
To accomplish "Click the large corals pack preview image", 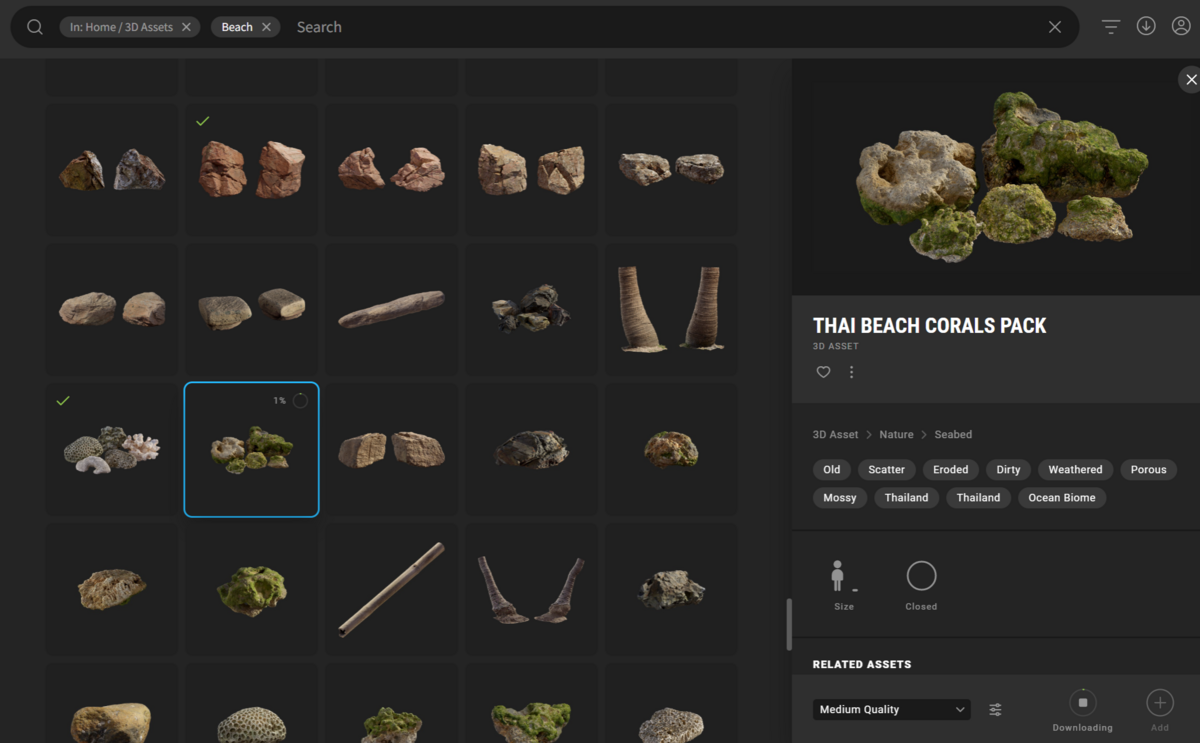I will pyautogui.click(x=1000, y=178).
